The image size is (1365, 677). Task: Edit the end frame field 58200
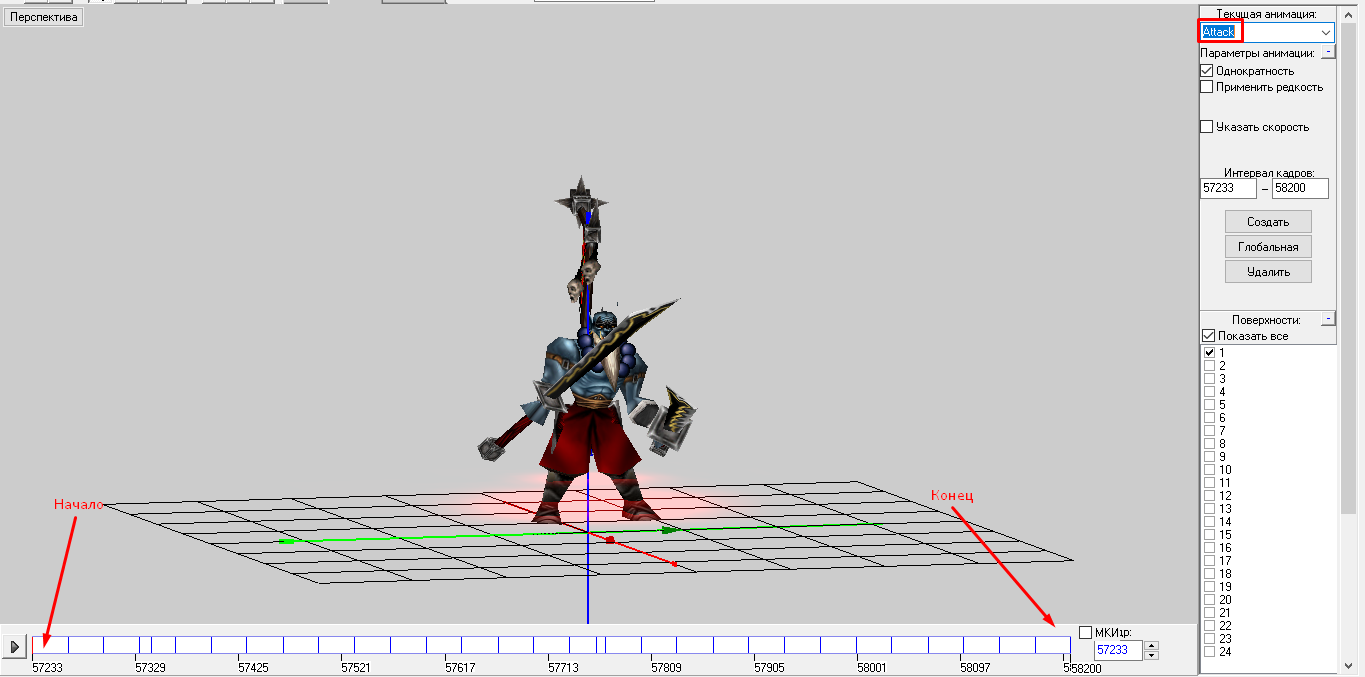click(1300, 188)
